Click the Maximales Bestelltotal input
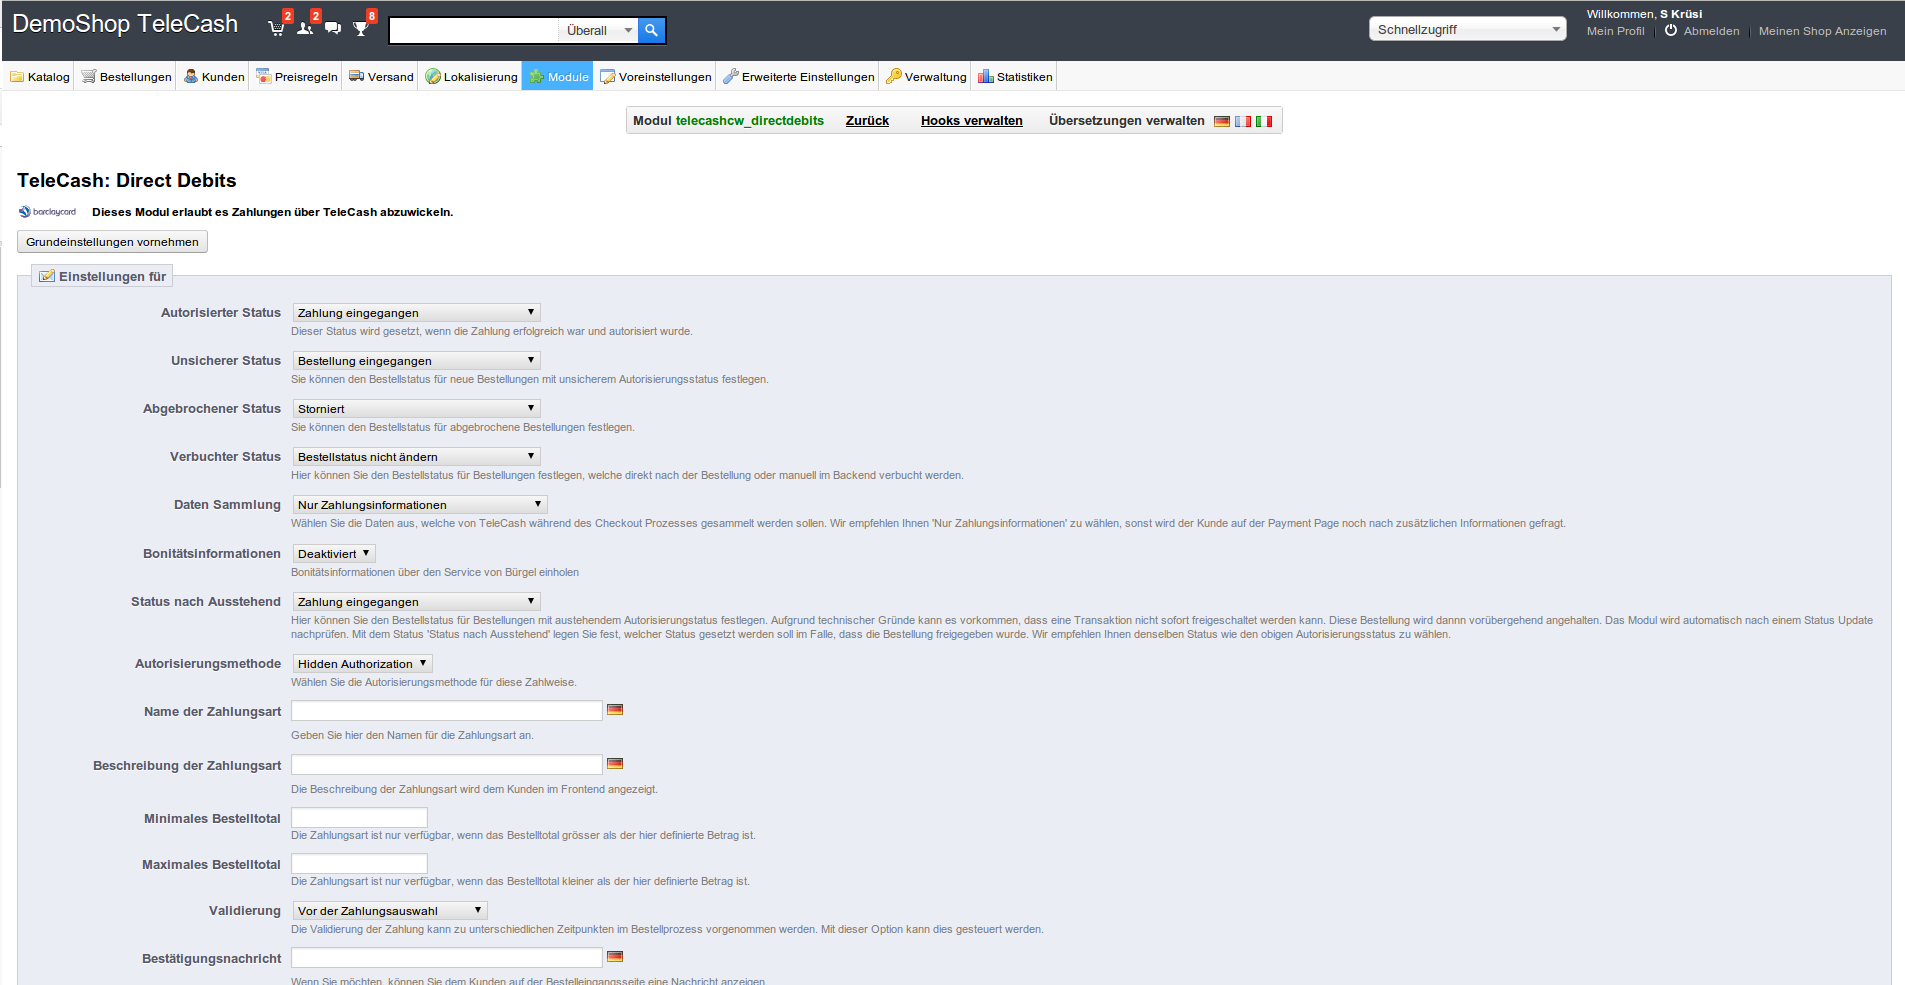The width and height of the screenshot is (1905, 985). point(359,864)
